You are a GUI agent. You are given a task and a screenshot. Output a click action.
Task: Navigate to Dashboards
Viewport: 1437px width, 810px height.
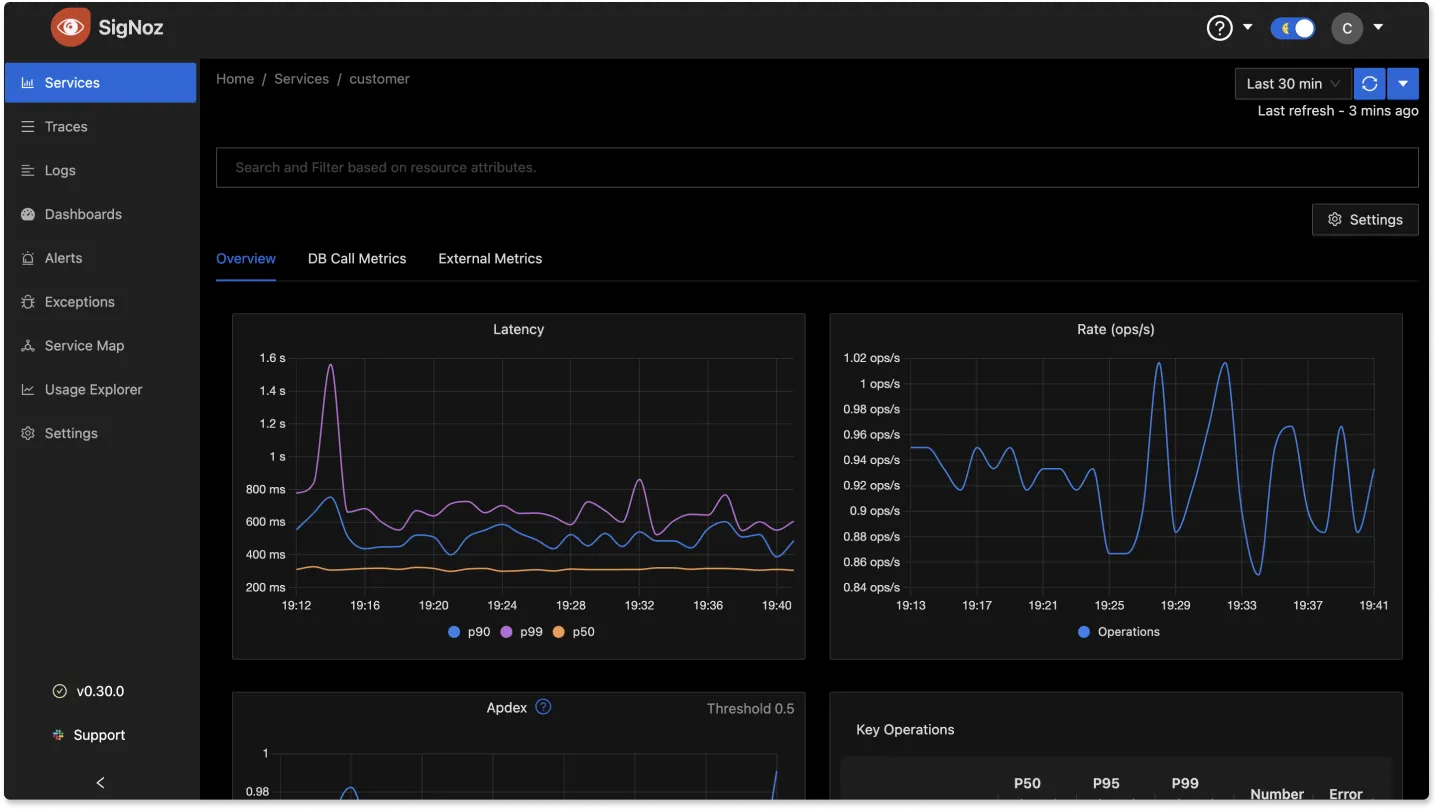100,214
